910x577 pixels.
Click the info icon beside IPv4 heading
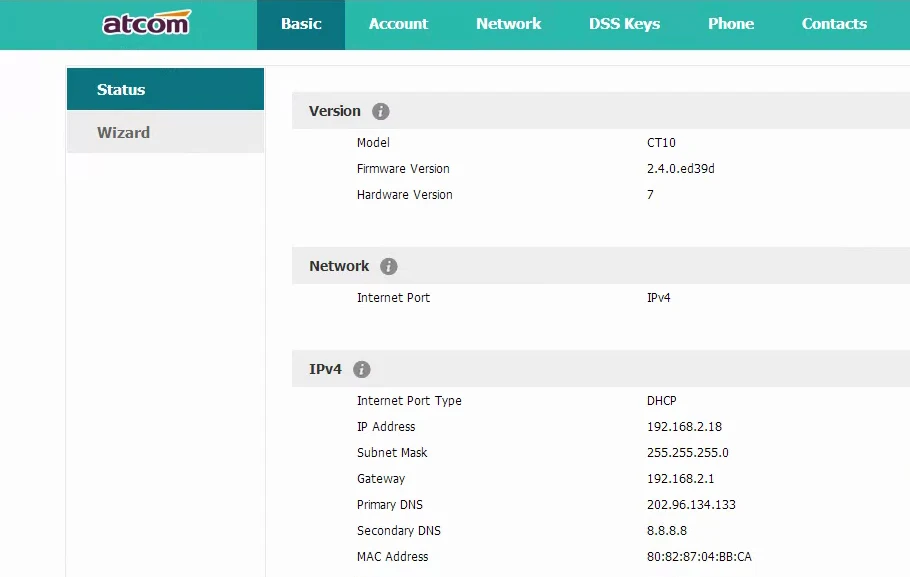click(362, 369)
